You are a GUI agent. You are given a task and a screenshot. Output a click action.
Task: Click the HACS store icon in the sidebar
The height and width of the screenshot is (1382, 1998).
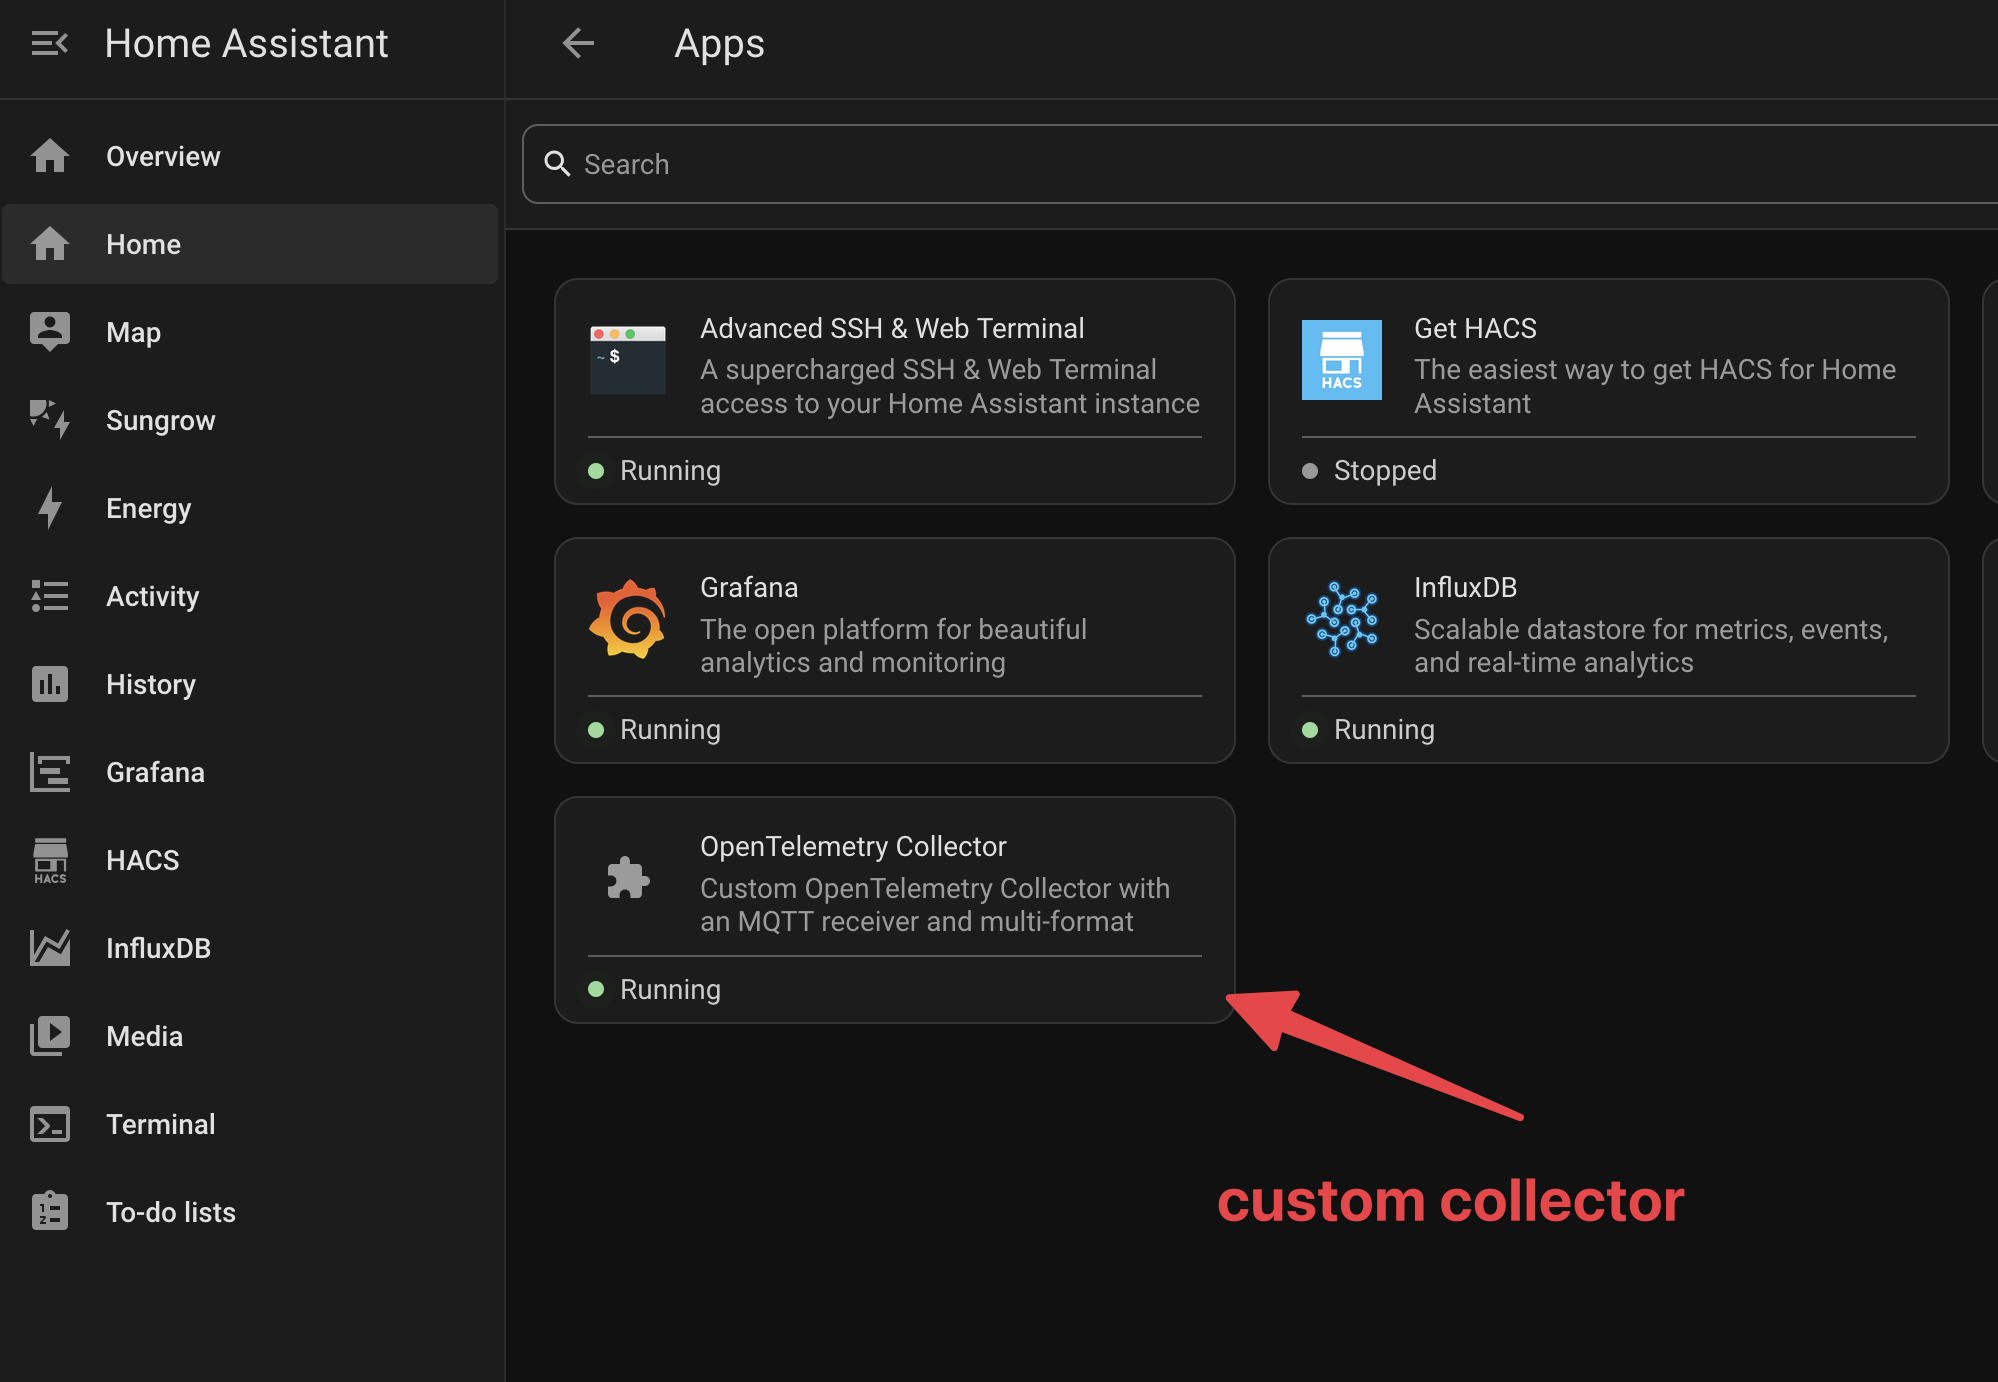(49, 860)
